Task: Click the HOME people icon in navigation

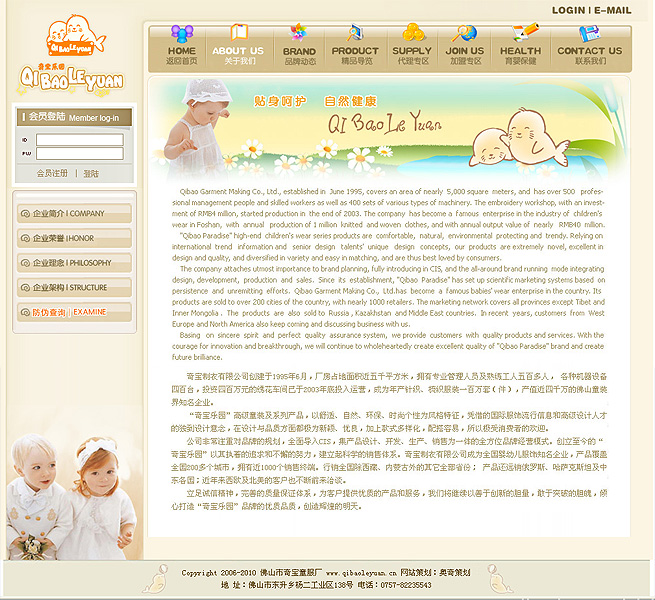Action: (x=182, y=33)
